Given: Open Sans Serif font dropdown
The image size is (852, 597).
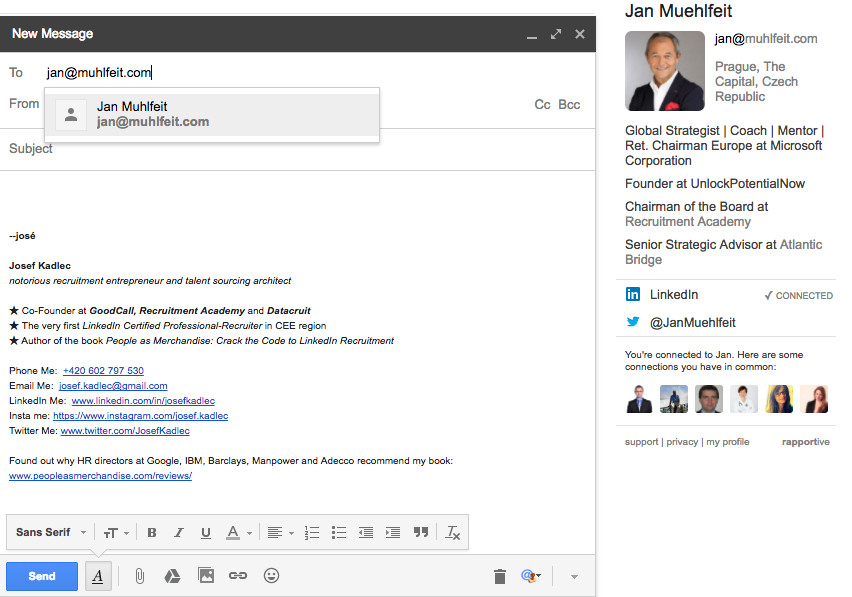Looking at the screenshot, I should coord(51,532).
